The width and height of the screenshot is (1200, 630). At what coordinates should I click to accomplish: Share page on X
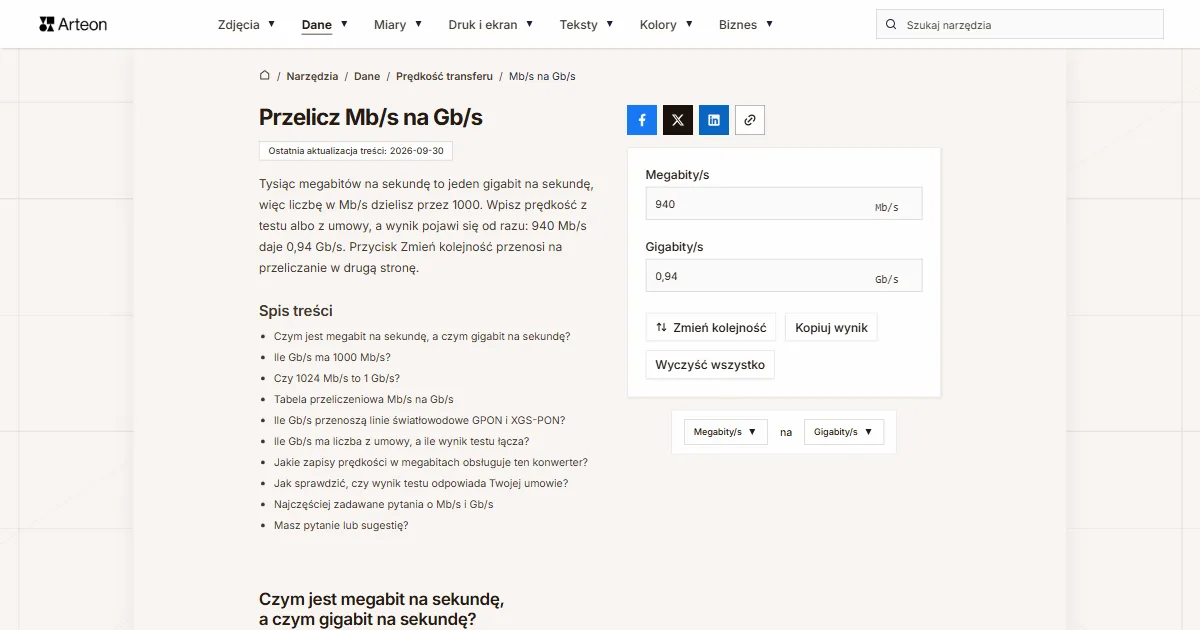pos(678,120)
